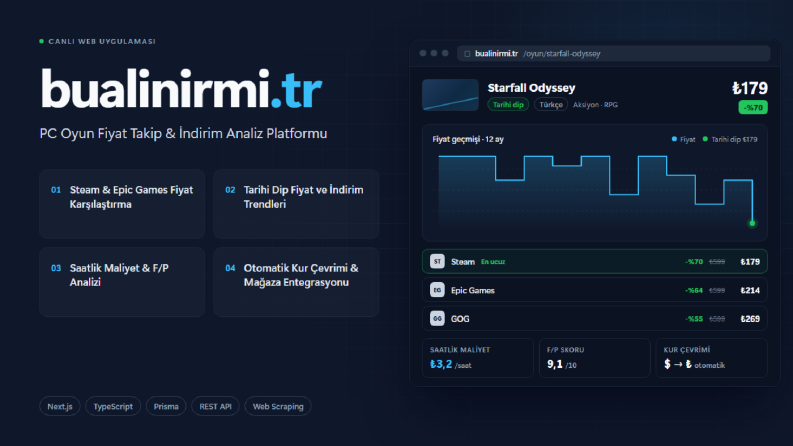
Task: Click the bualinirmi.tr URL address field
Action: [613, 54]
